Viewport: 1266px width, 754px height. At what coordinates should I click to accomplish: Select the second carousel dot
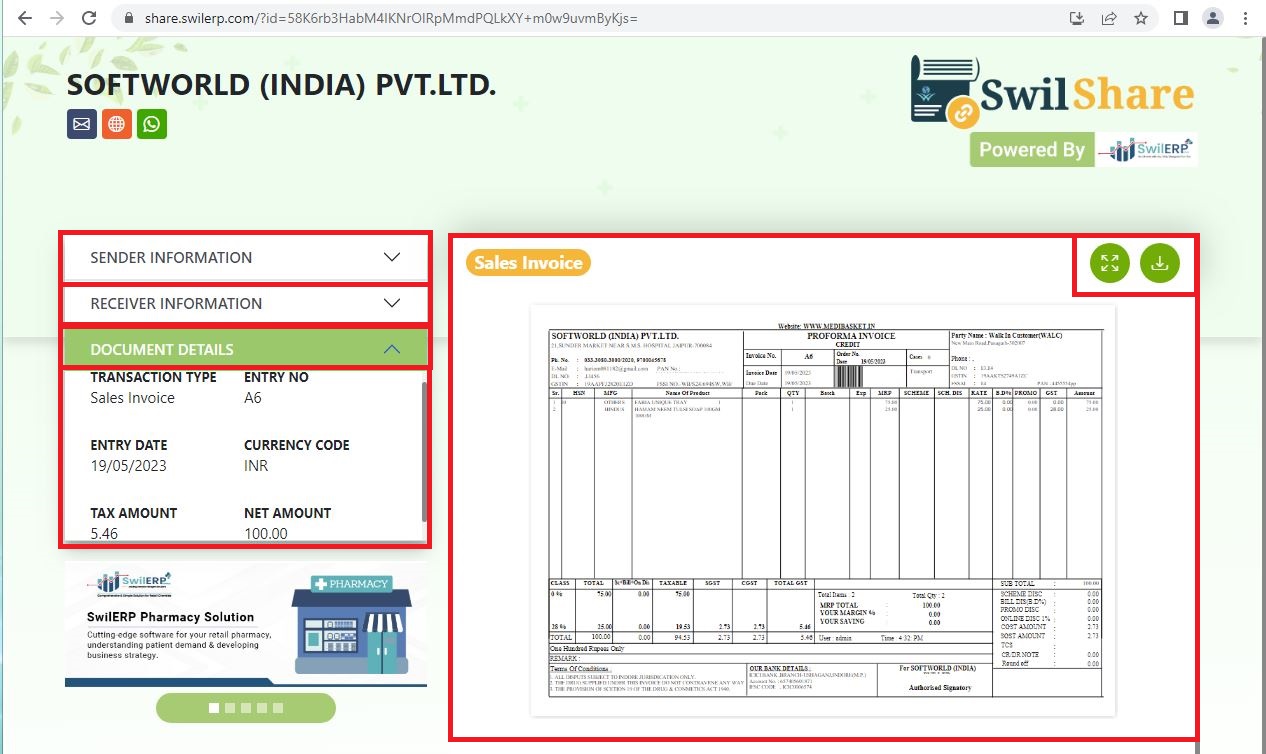(229, 708)
